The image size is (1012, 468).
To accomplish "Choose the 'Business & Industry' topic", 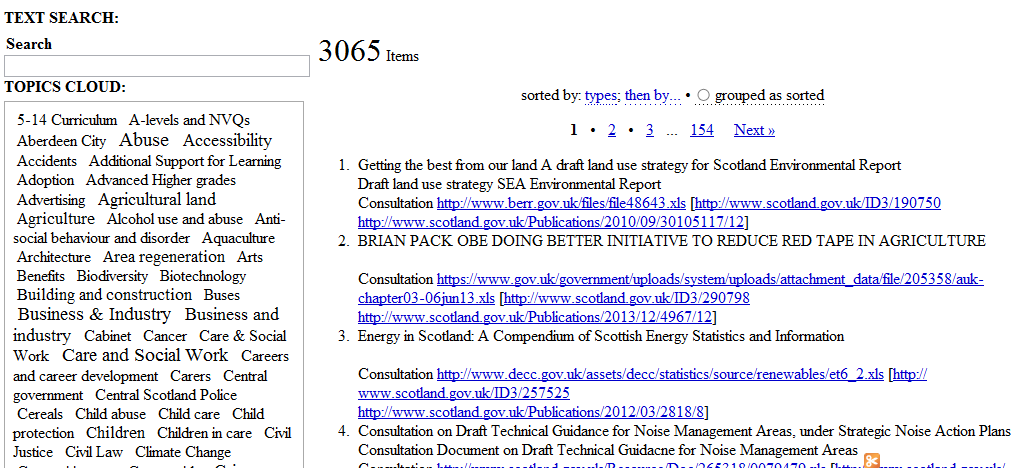I will click(95, 314).
